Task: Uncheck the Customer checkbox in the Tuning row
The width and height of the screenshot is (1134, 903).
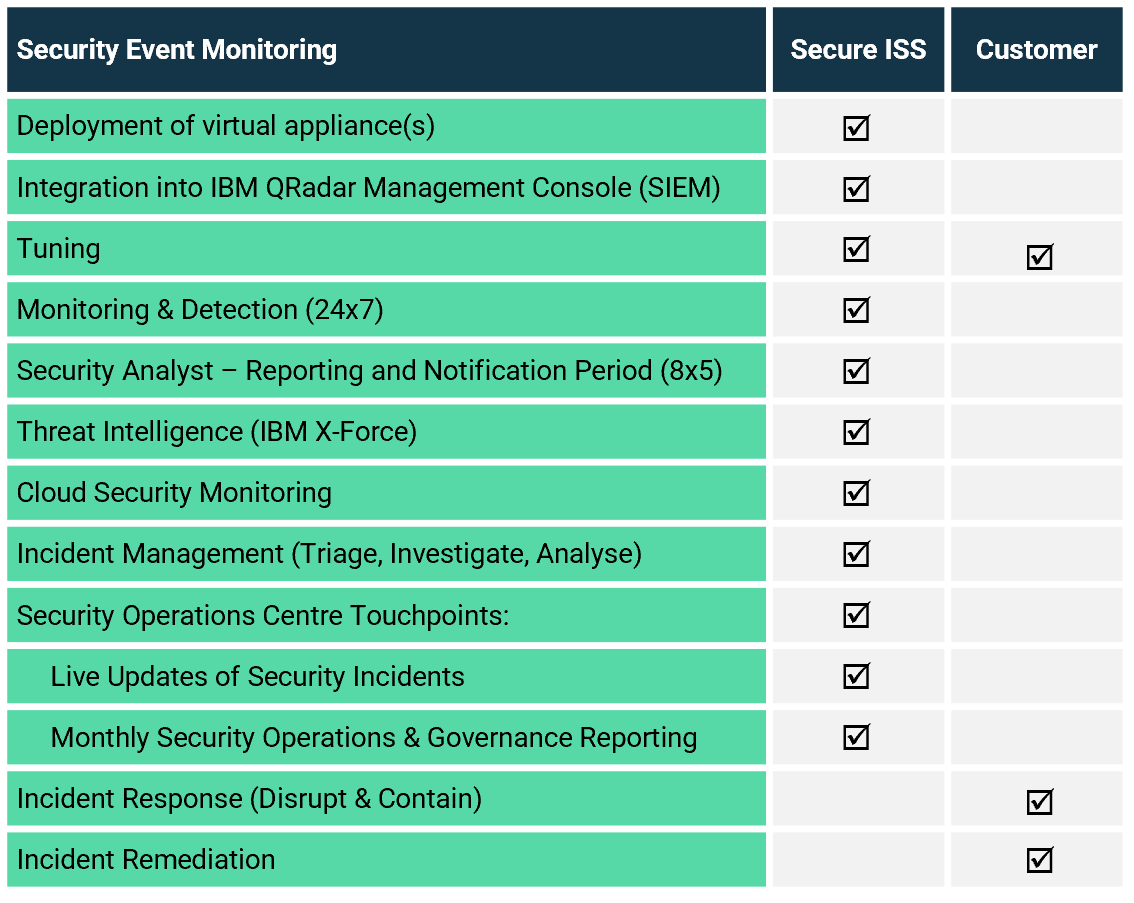Action: point(1039,257)
